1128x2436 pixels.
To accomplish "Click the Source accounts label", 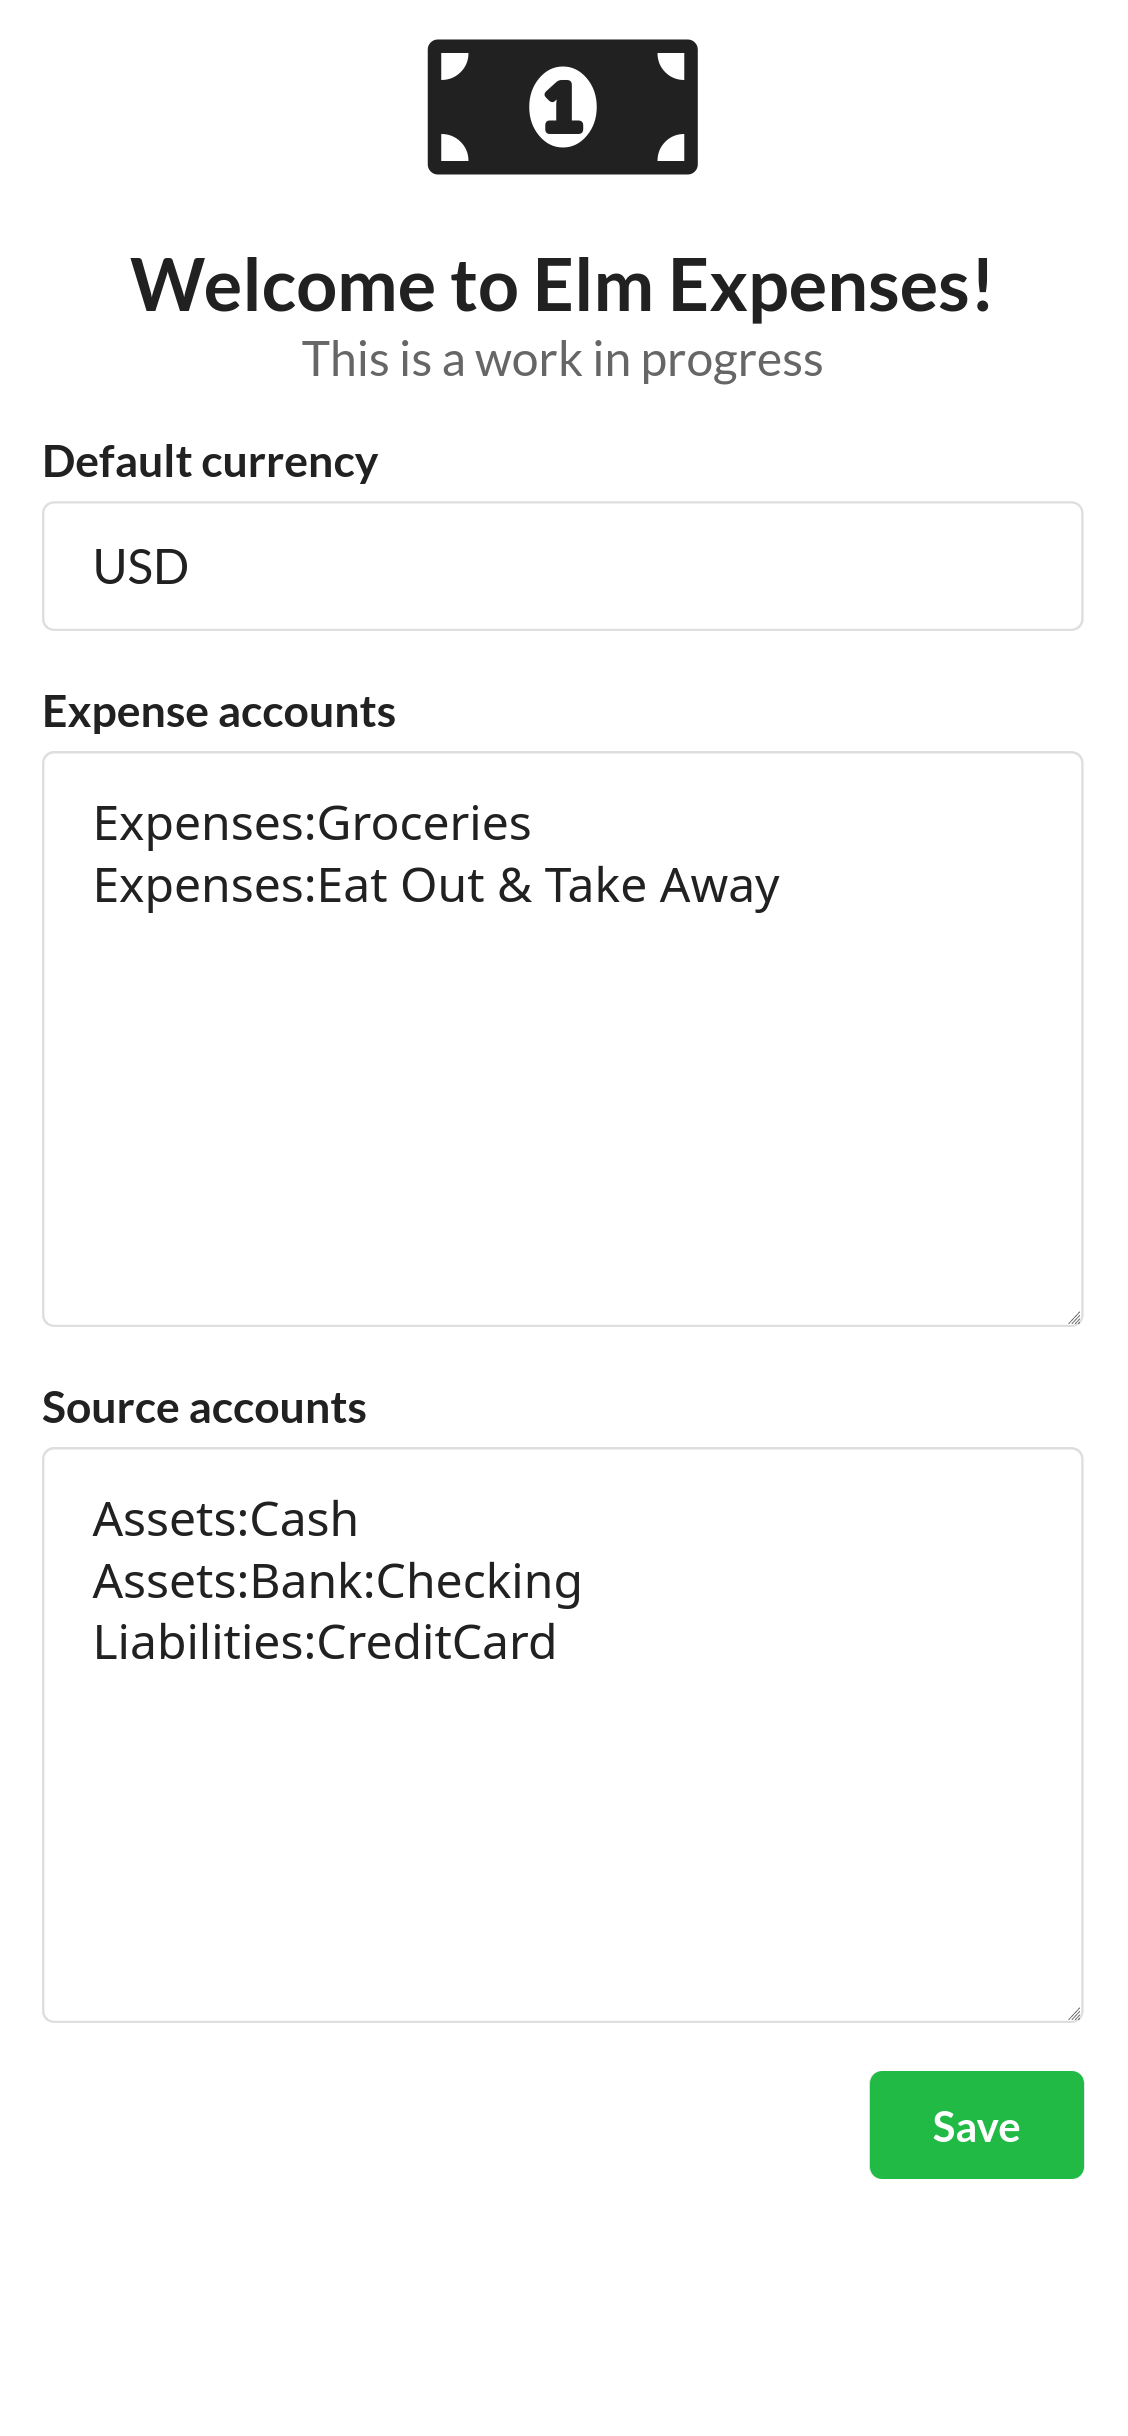I will 204,1408.
